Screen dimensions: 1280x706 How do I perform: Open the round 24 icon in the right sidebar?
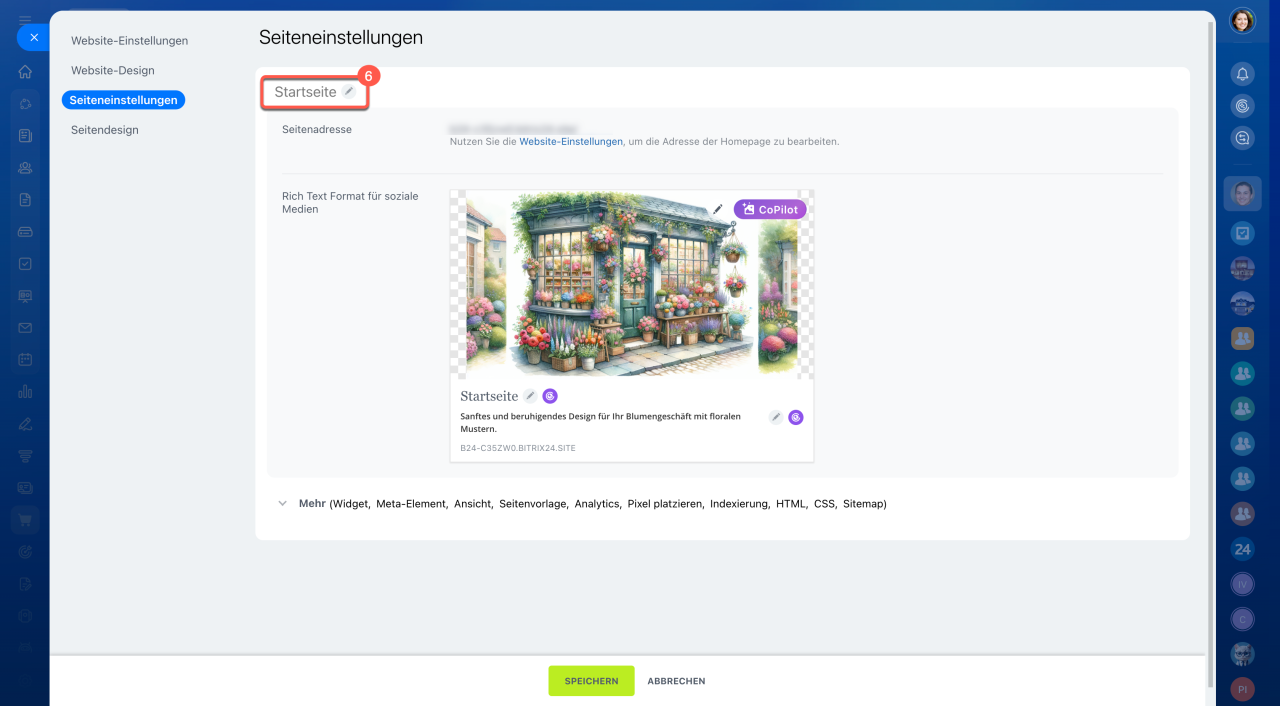click(x=1242, y=549)
